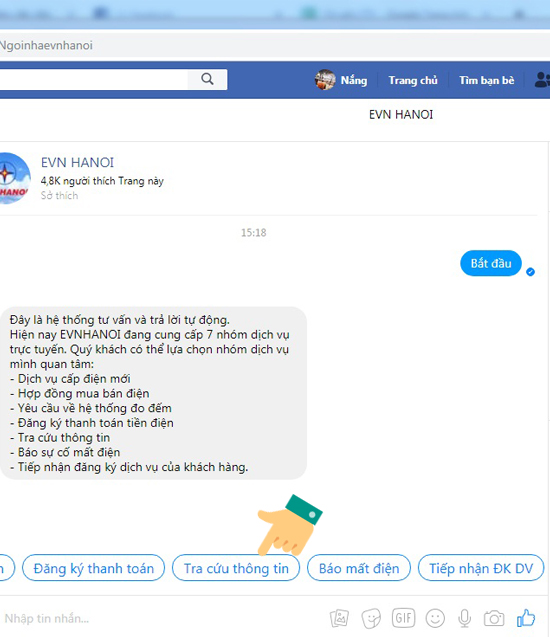Viewport: 550px width, 637px height.
Task: Click the message delivered checkmark icon
Action: coord(530,272)
